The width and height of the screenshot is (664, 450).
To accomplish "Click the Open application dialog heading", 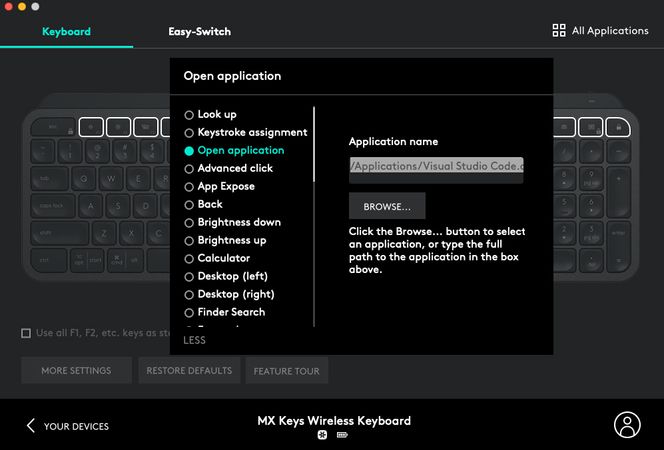I will pos(232,76).
